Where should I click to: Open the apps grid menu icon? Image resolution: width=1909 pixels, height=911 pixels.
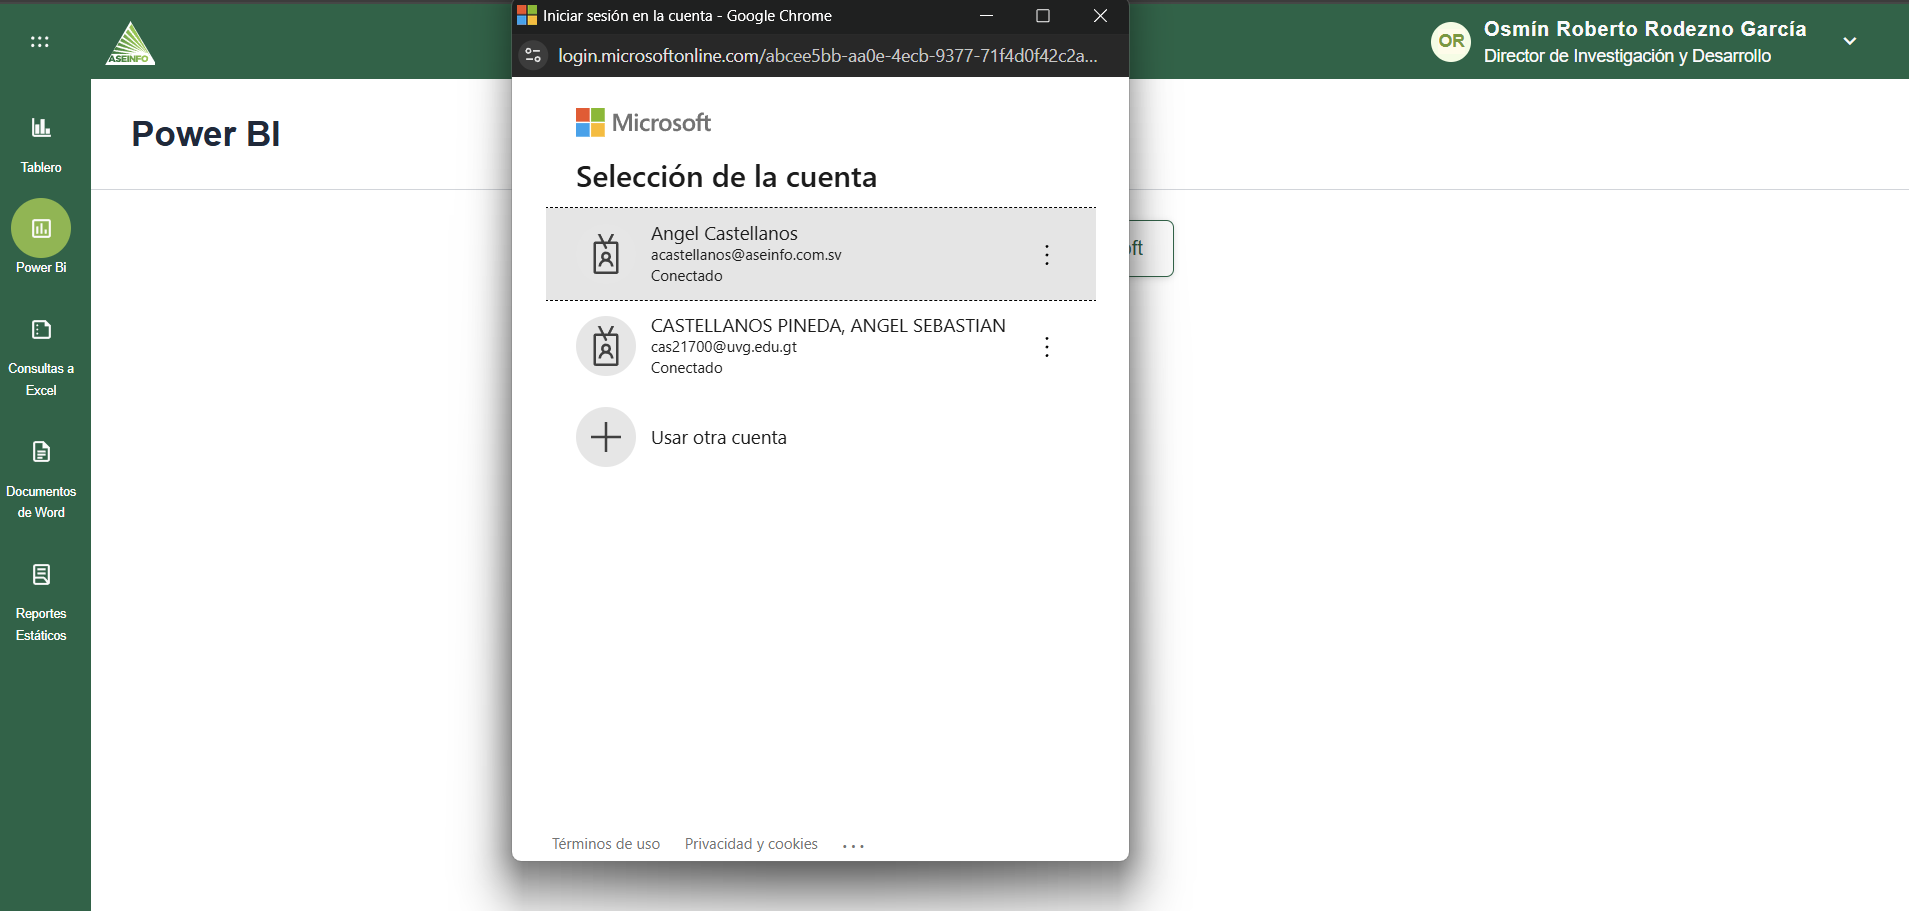(x=40, y=42)
